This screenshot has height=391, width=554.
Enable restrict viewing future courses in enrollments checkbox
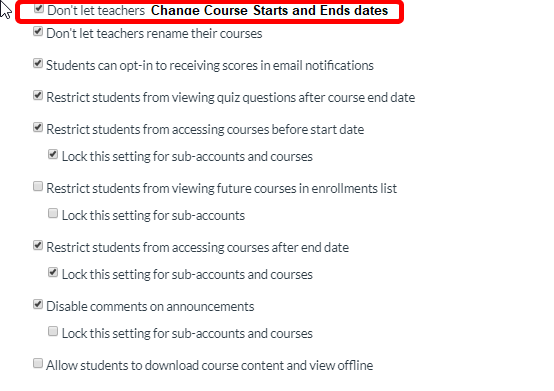tap(38, 186)
